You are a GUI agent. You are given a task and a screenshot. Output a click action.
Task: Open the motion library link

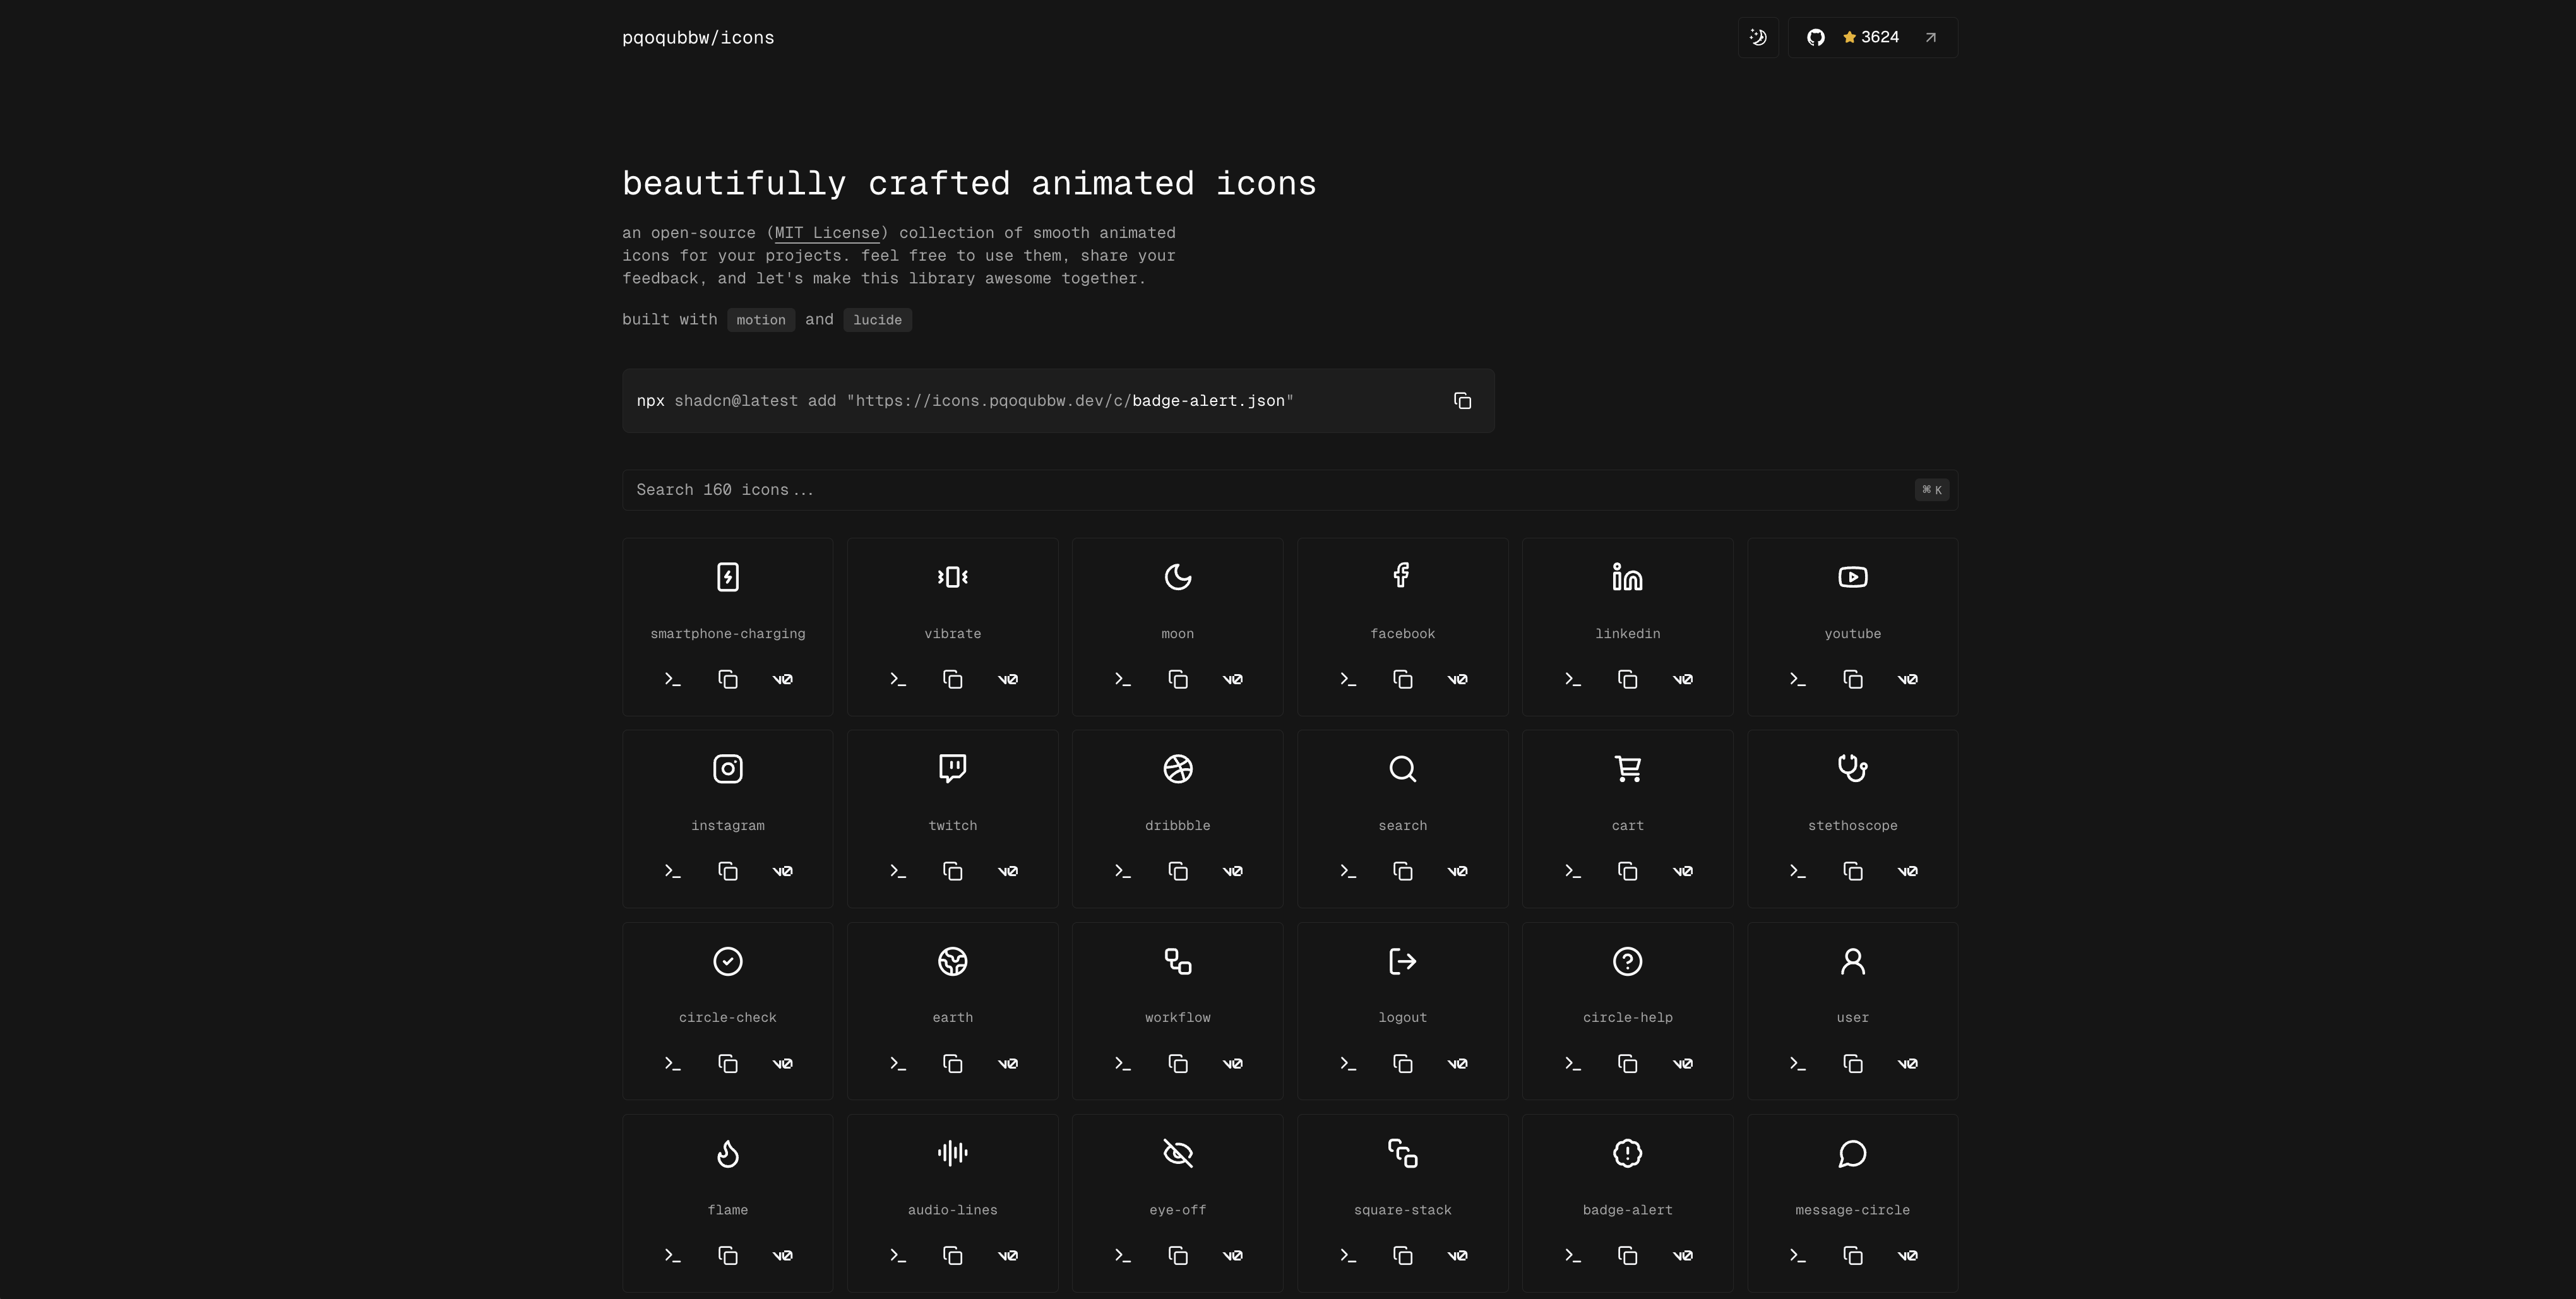click(x=761, y=320)
